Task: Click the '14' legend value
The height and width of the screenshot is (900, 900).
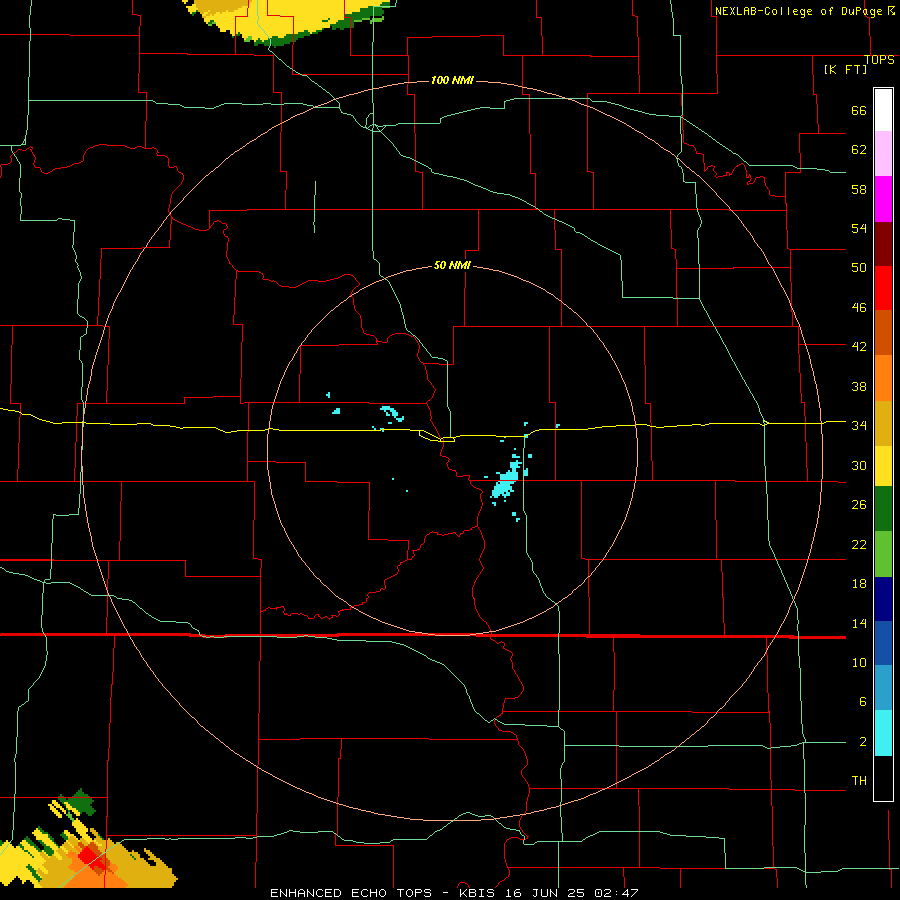Action: click(859, 623)
